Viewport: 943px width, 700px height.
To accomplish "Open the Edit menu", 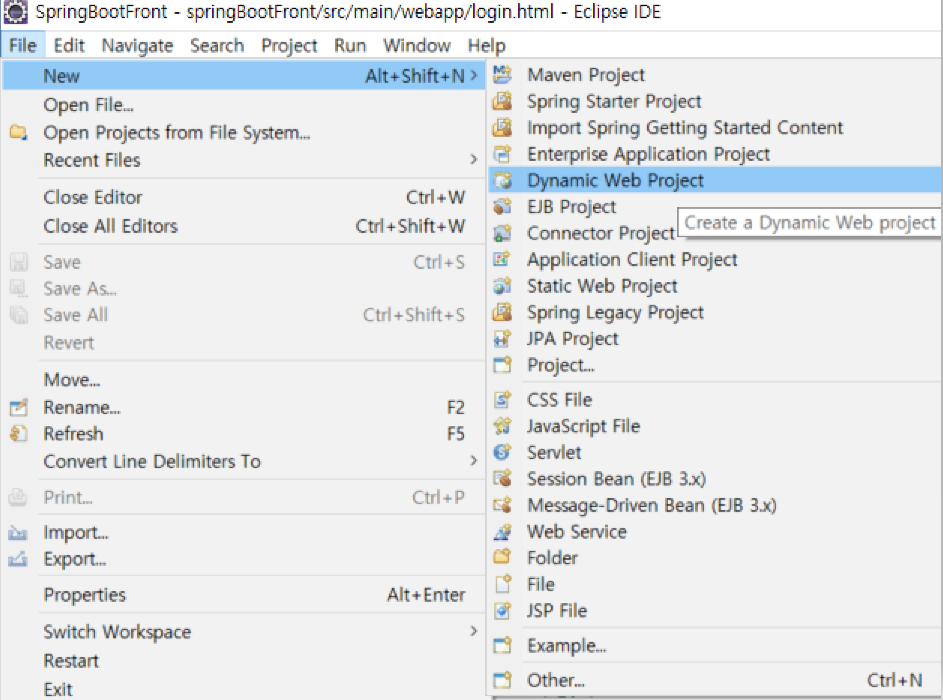I will [x=69, y=45].
